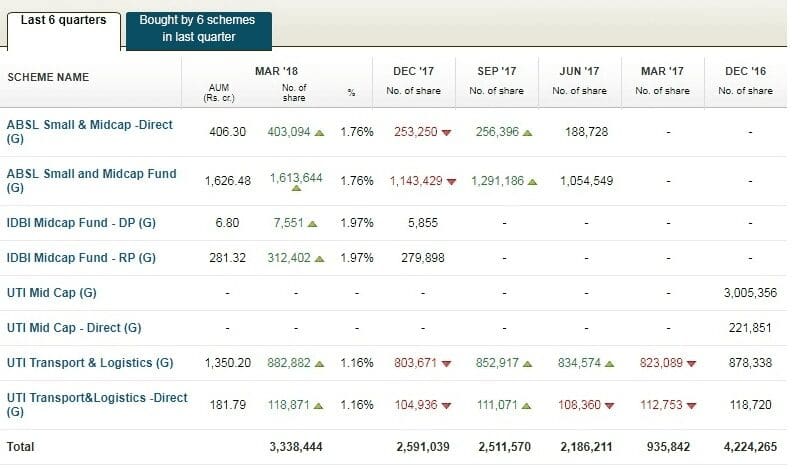Image resolution: width=800 pixels, height=469 pixels.
Task: Open UTI Transport&Logistics -Direct (G) link
Action: [x=97, y=404]
